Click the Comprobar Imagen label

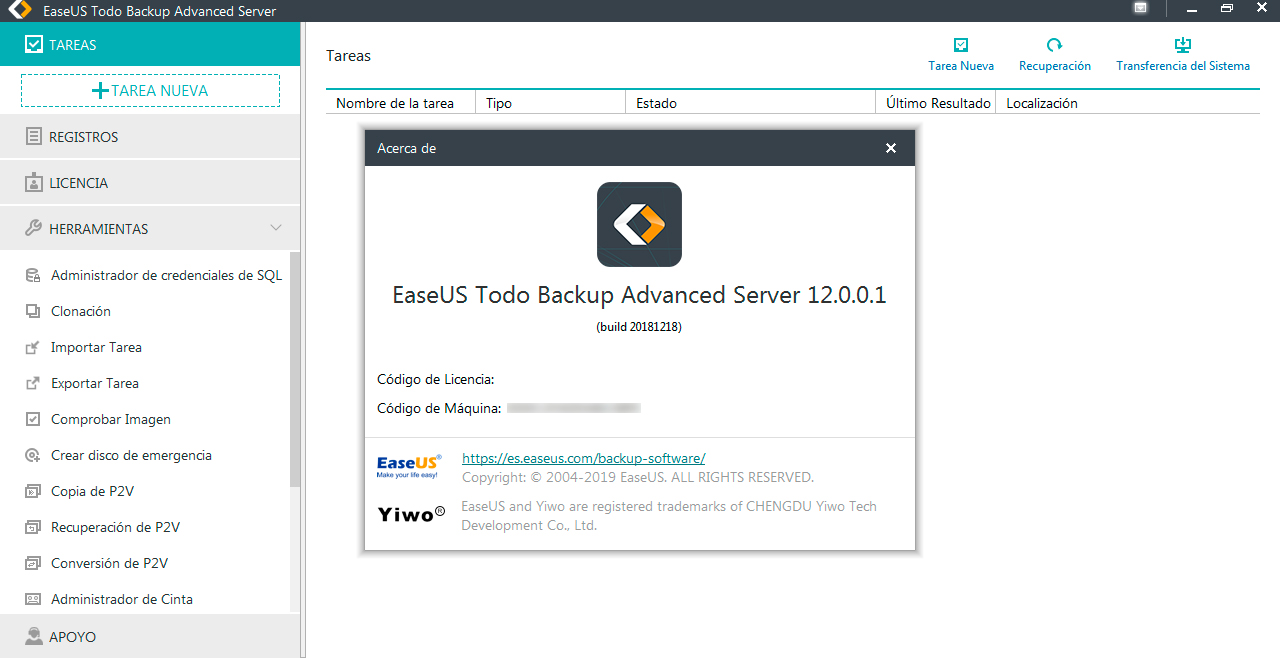[x=111, y=419]
